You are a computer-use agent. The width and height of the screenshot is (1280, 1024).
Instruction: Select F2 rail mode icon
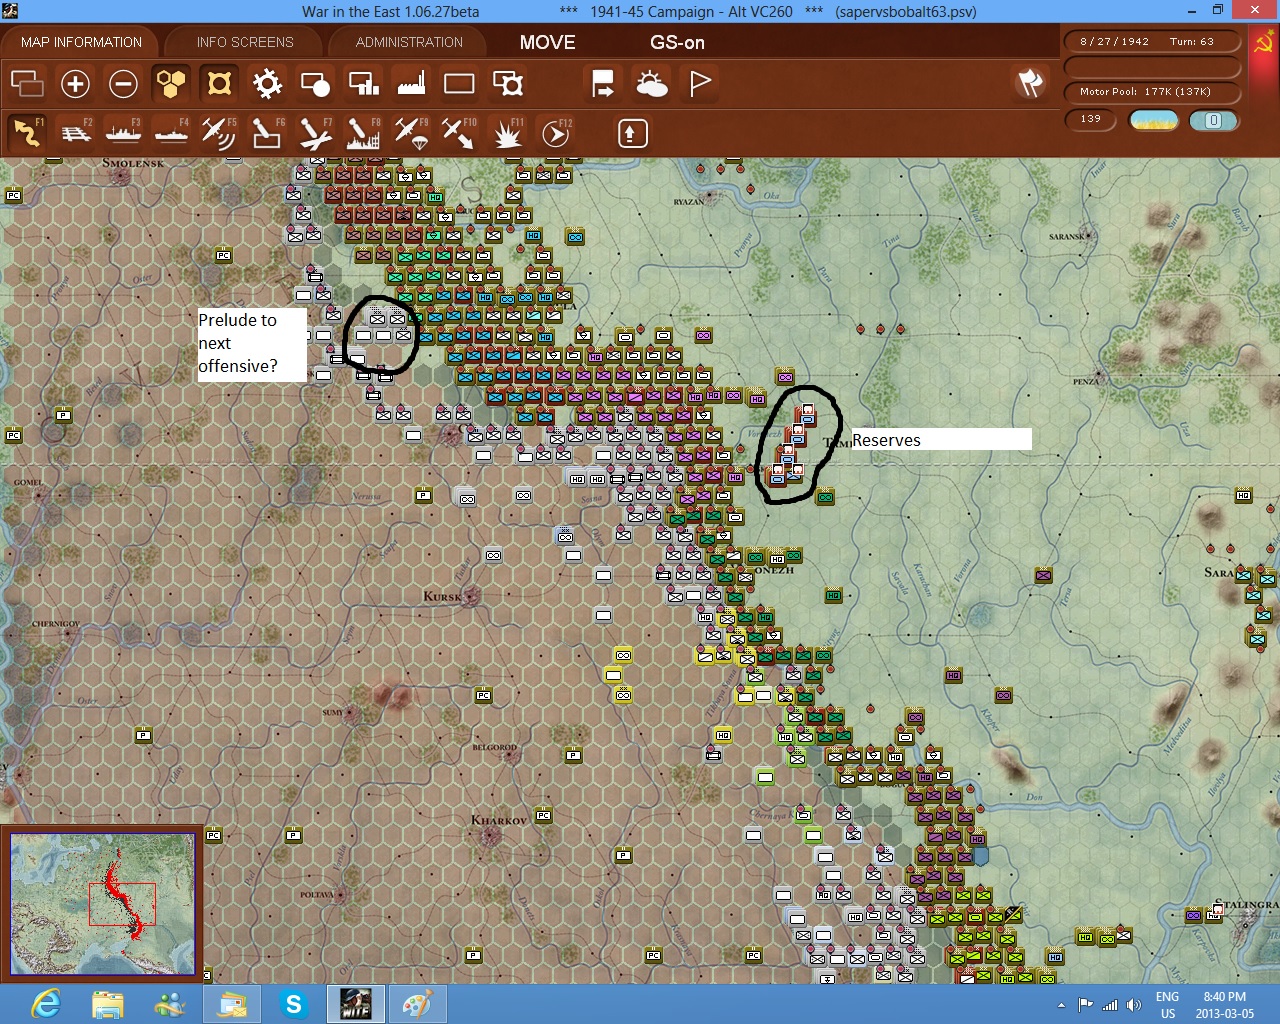76,132
